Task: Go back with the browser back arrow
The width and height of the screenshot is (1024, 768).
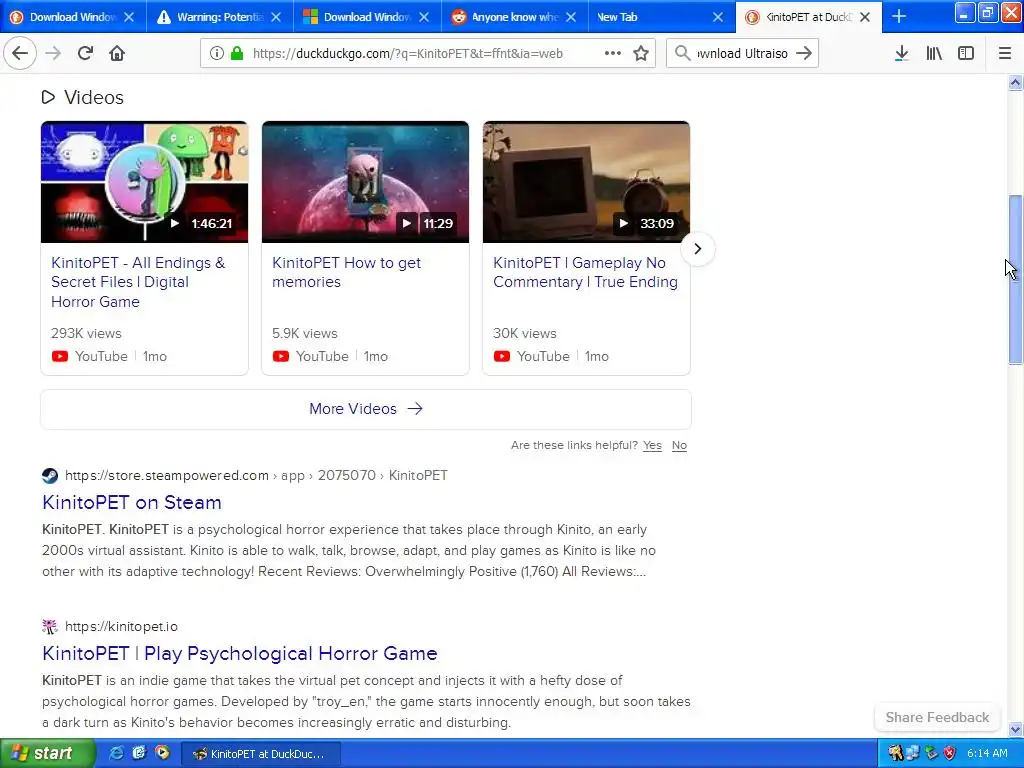Action: pos(20,54)
